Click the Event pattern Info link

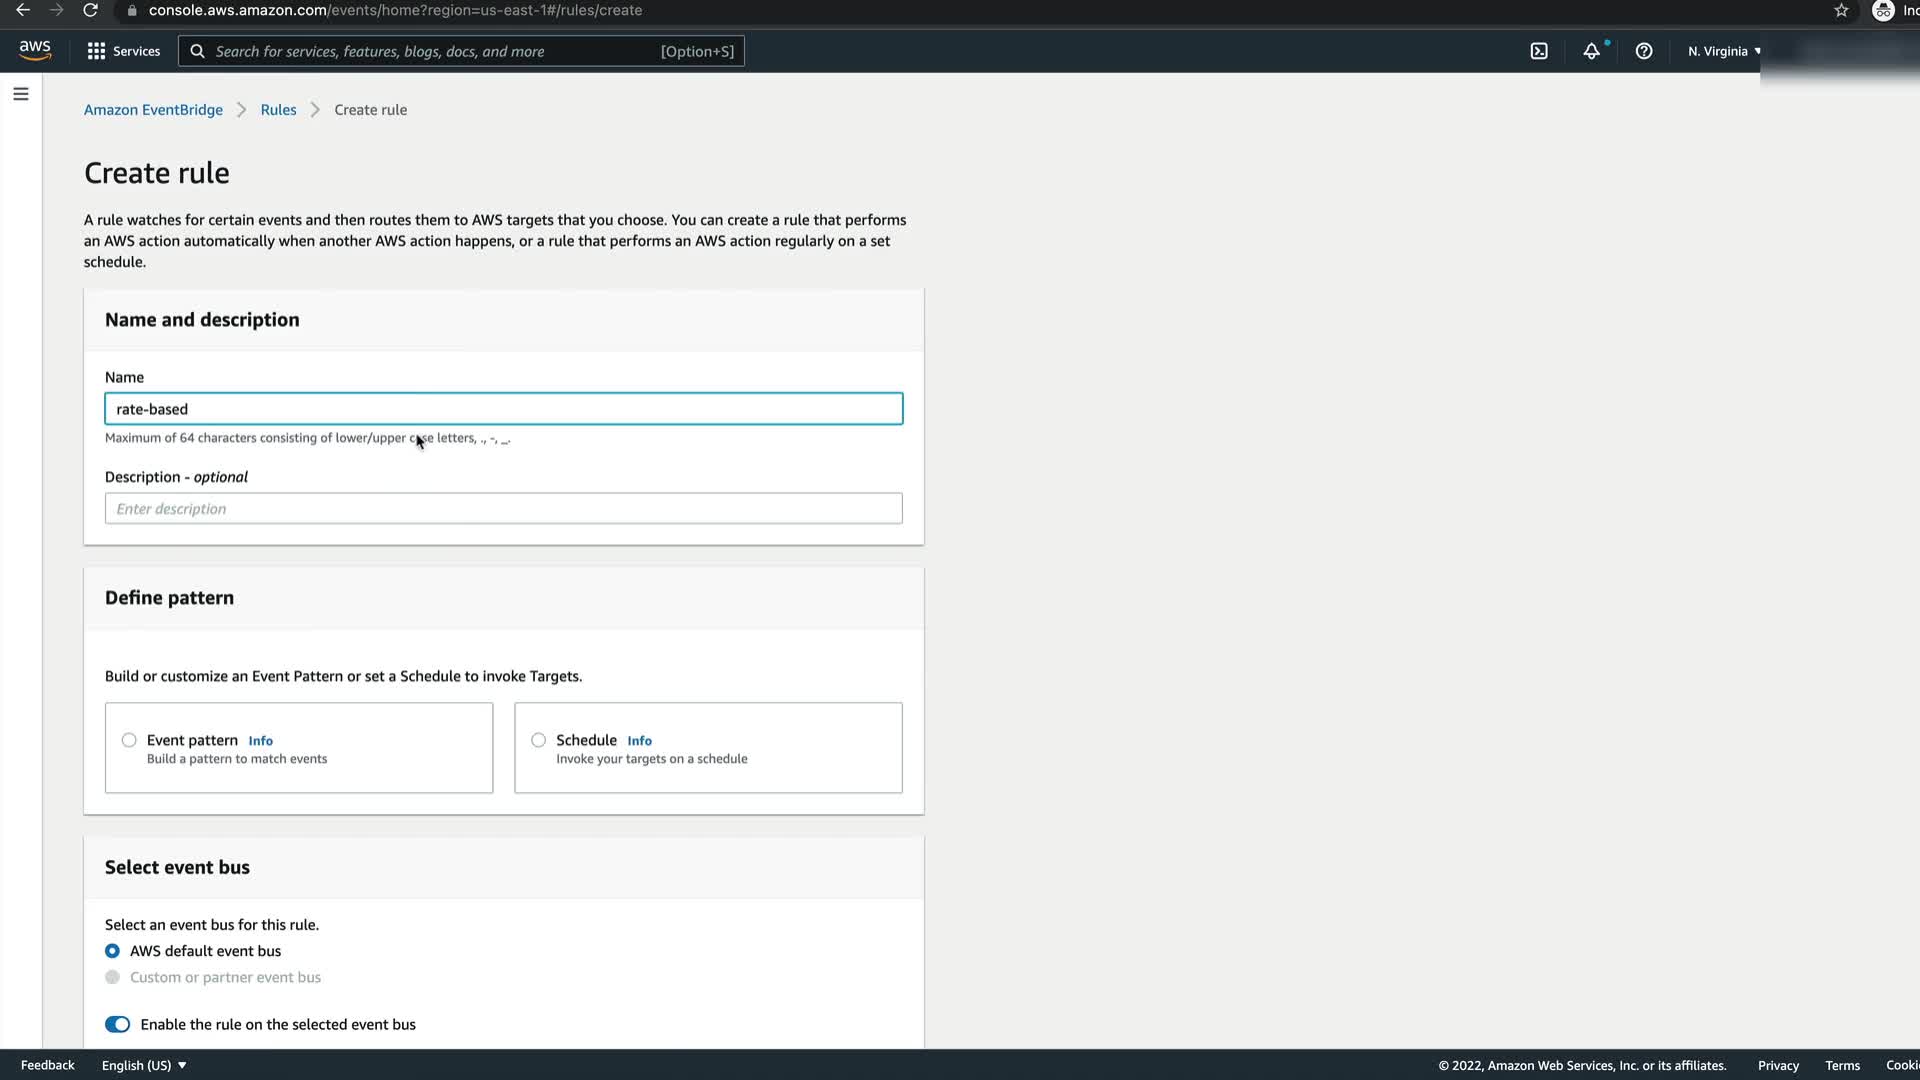tap(260, 741)
